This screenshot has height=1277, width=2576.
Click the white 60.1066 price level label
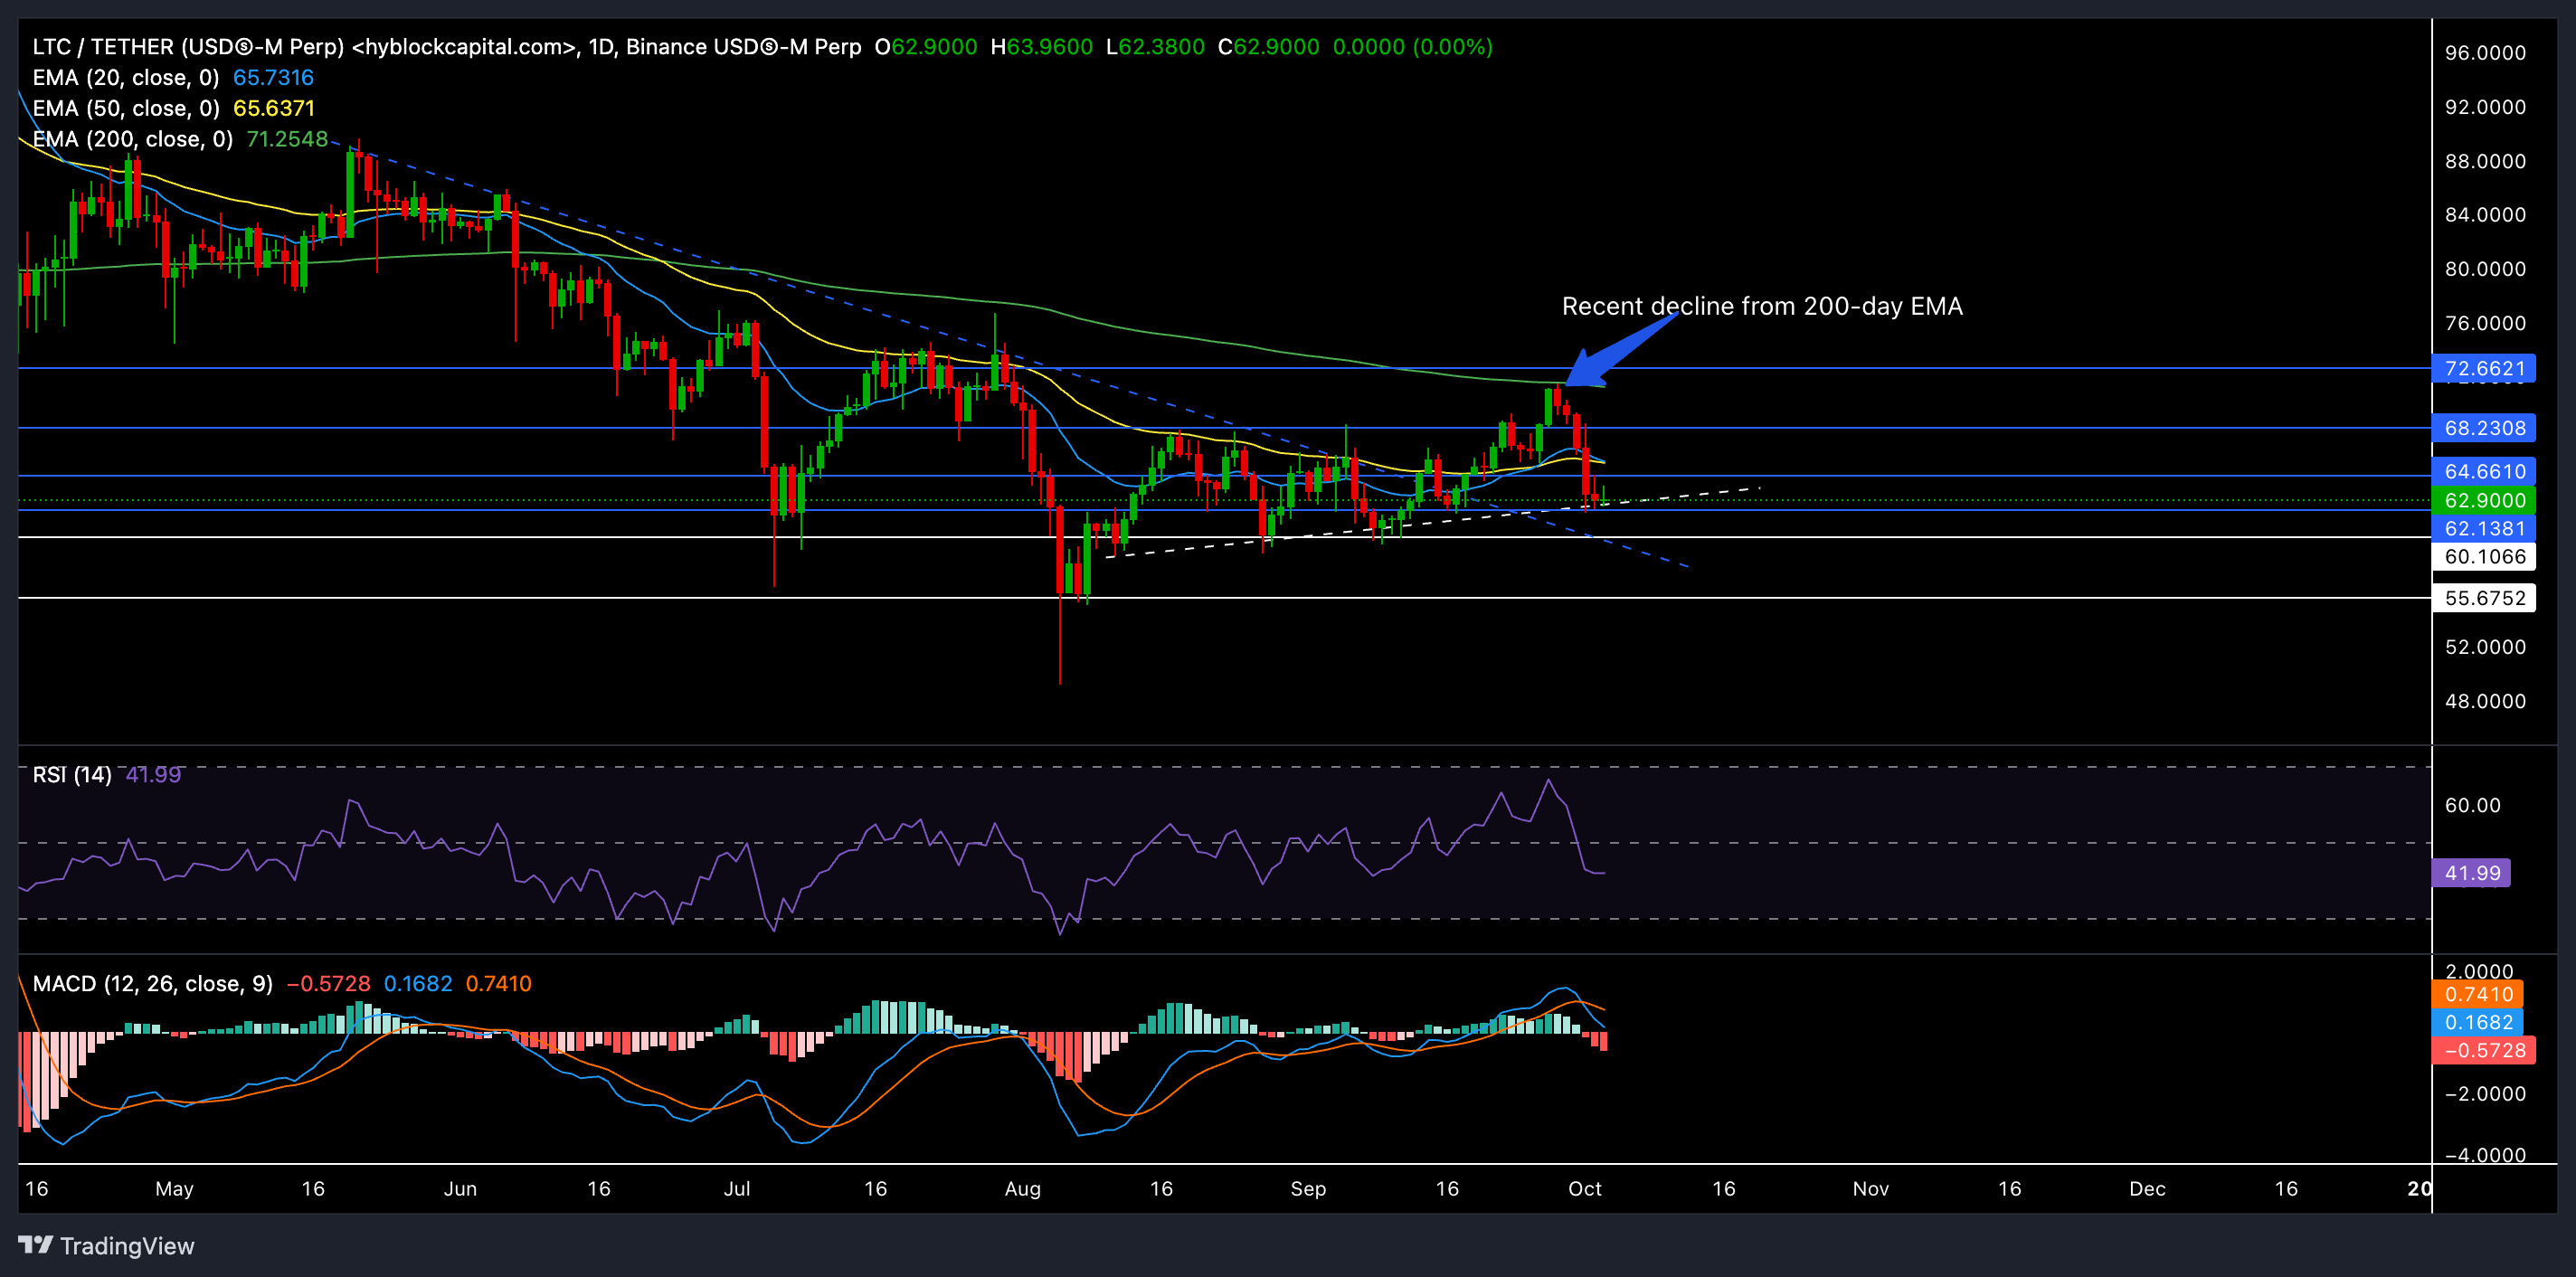coord(2483,556)
